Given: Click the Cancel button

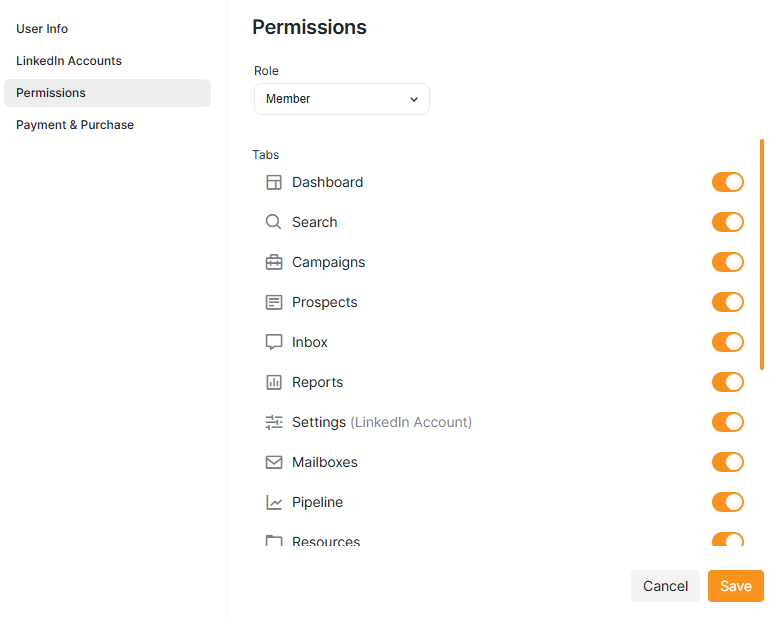Looking at the screenshot, I should click(665, 586).
